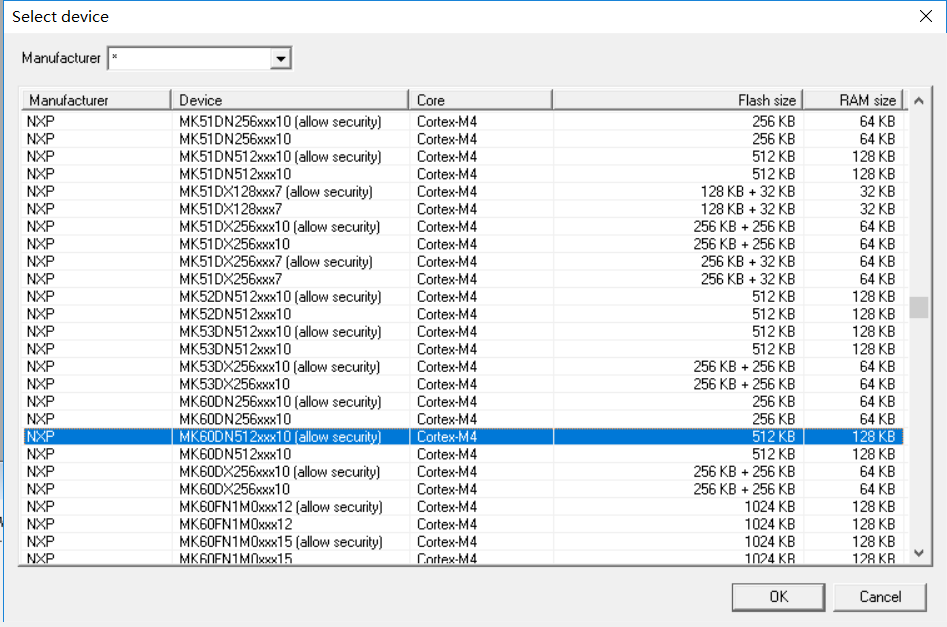Click the scrollbar down arrow
Screen dimensions: 947x627
(919, 553)
